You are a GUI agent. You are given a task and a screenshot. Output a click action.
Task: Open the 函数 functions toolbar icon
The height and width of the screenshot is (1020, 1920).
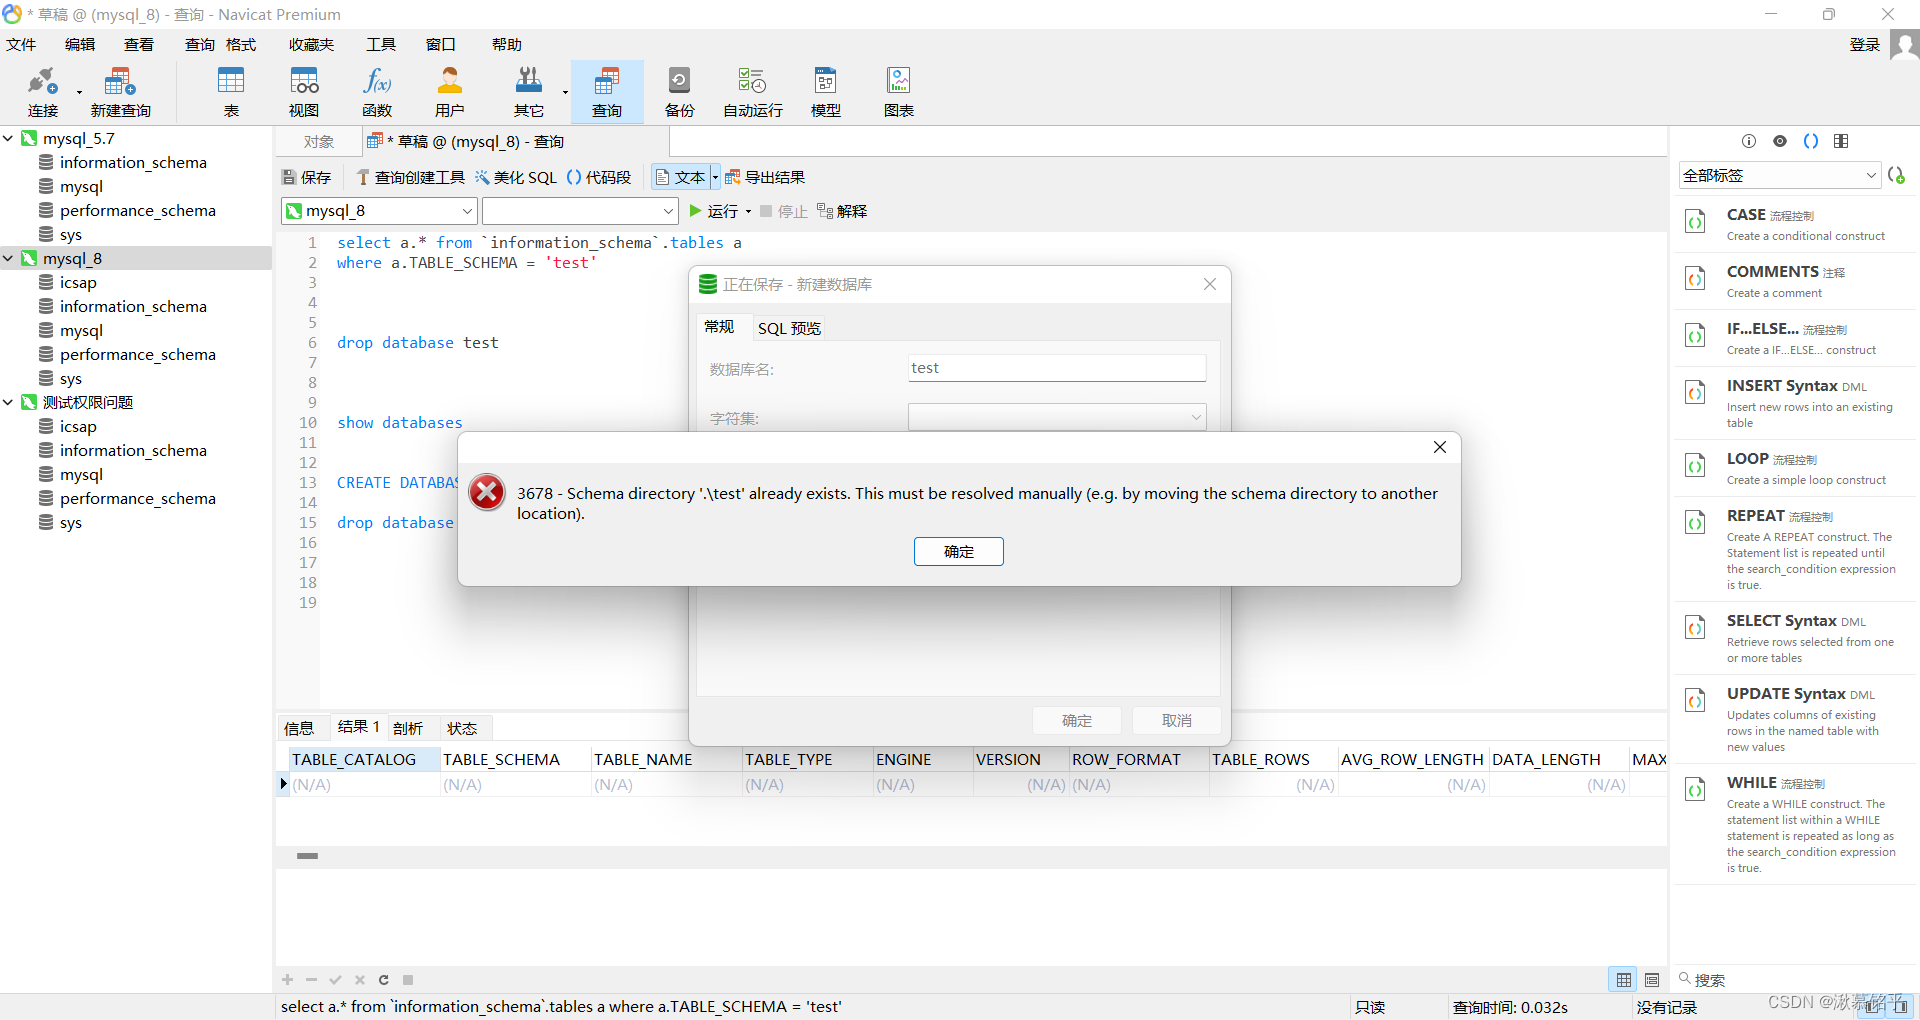click(377, 92)
